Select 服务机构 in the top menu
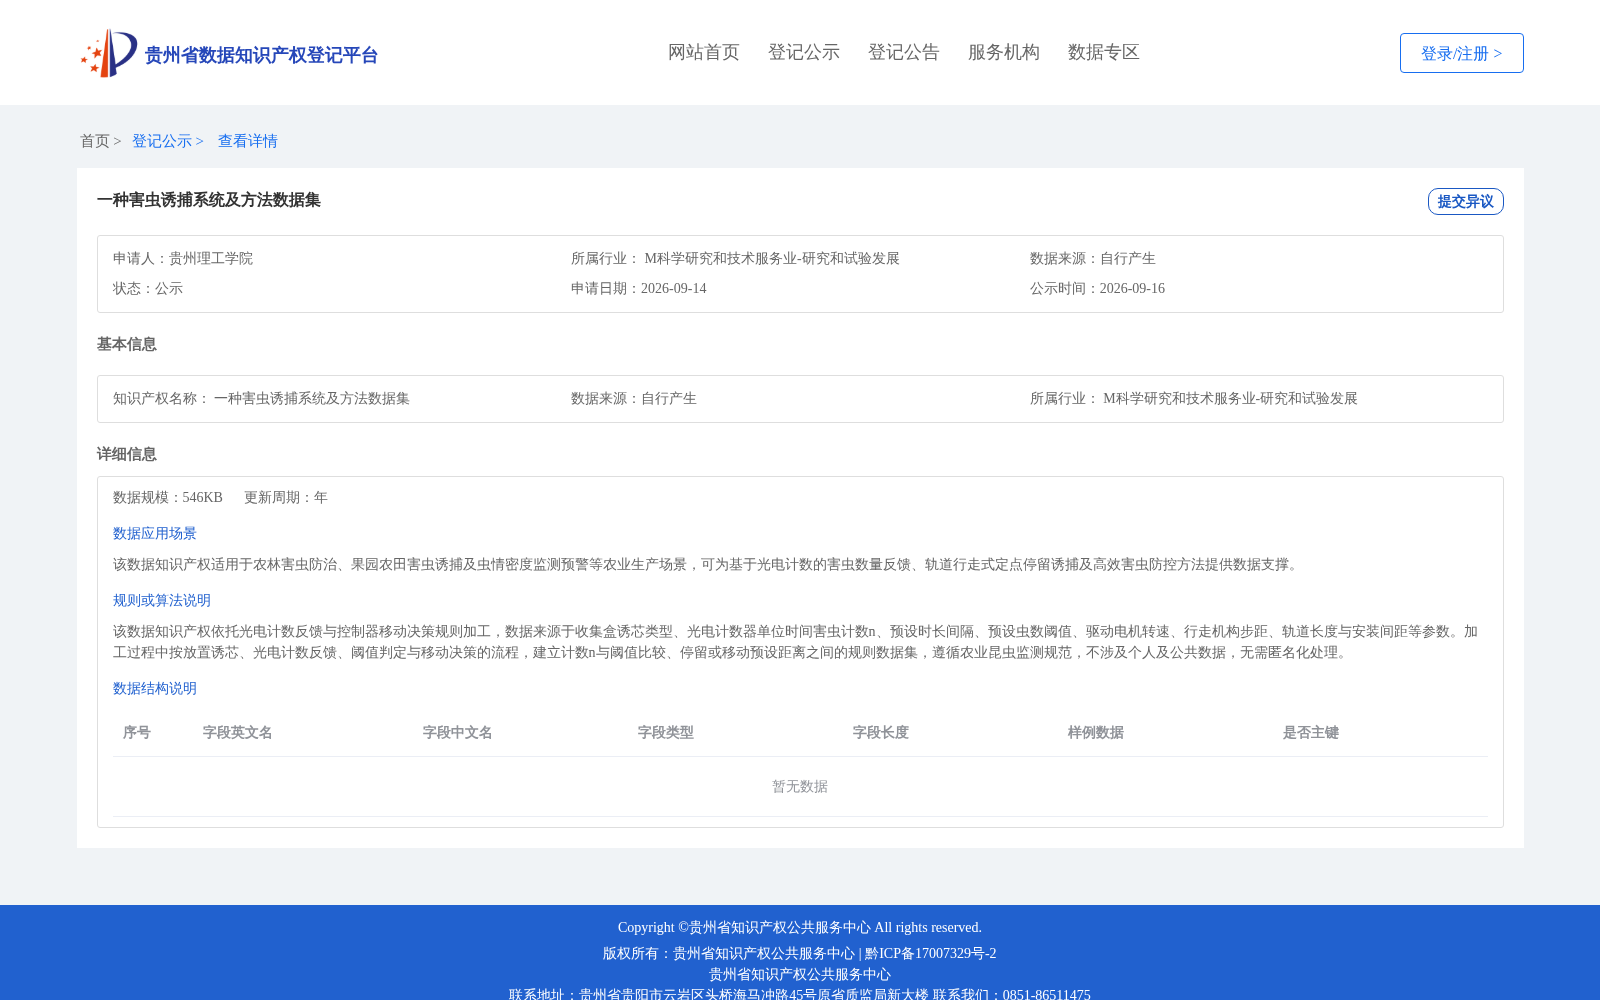The image size is (1600, 1000). [x=1004, y=52]
